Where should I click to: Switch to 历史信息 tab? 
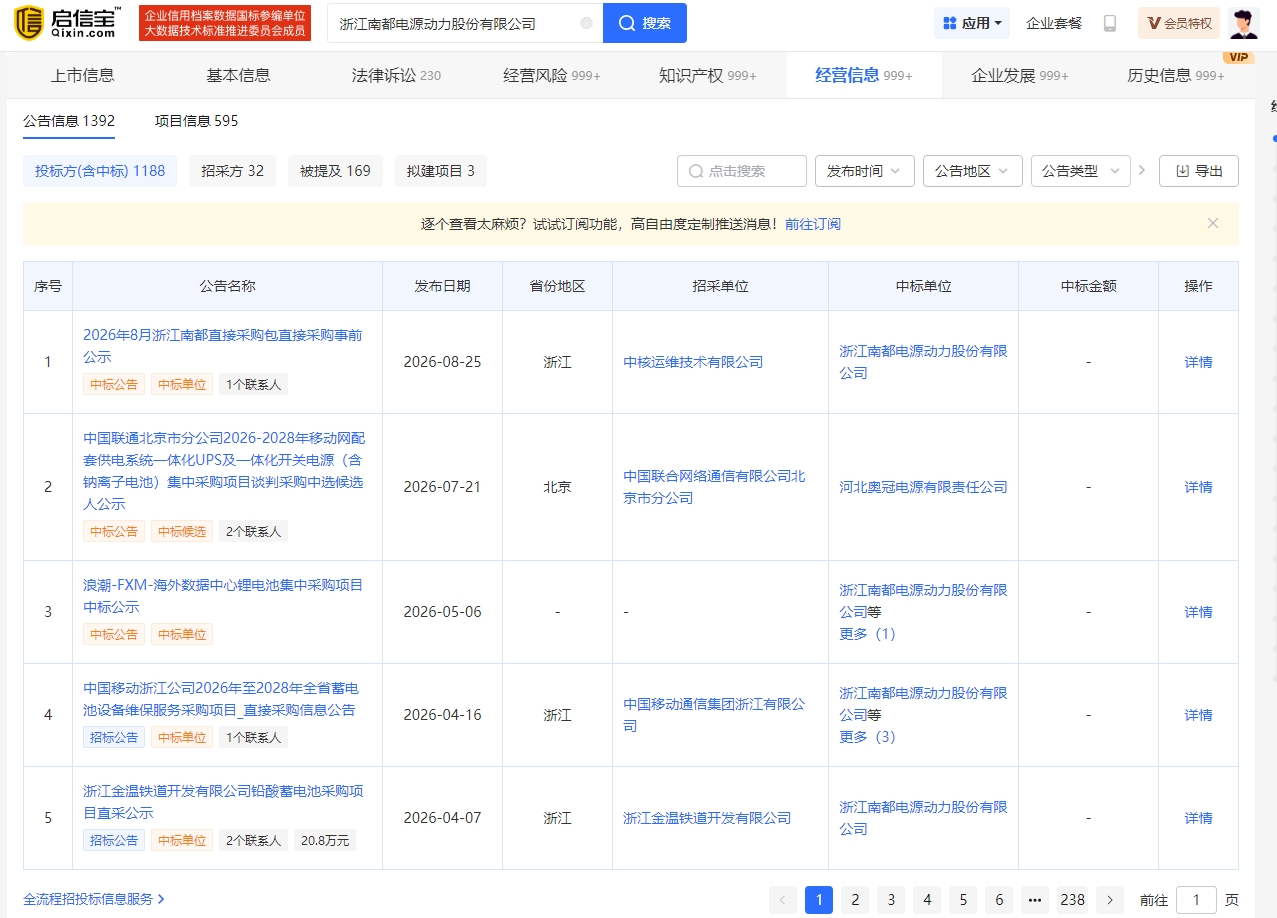point(1176,75)
